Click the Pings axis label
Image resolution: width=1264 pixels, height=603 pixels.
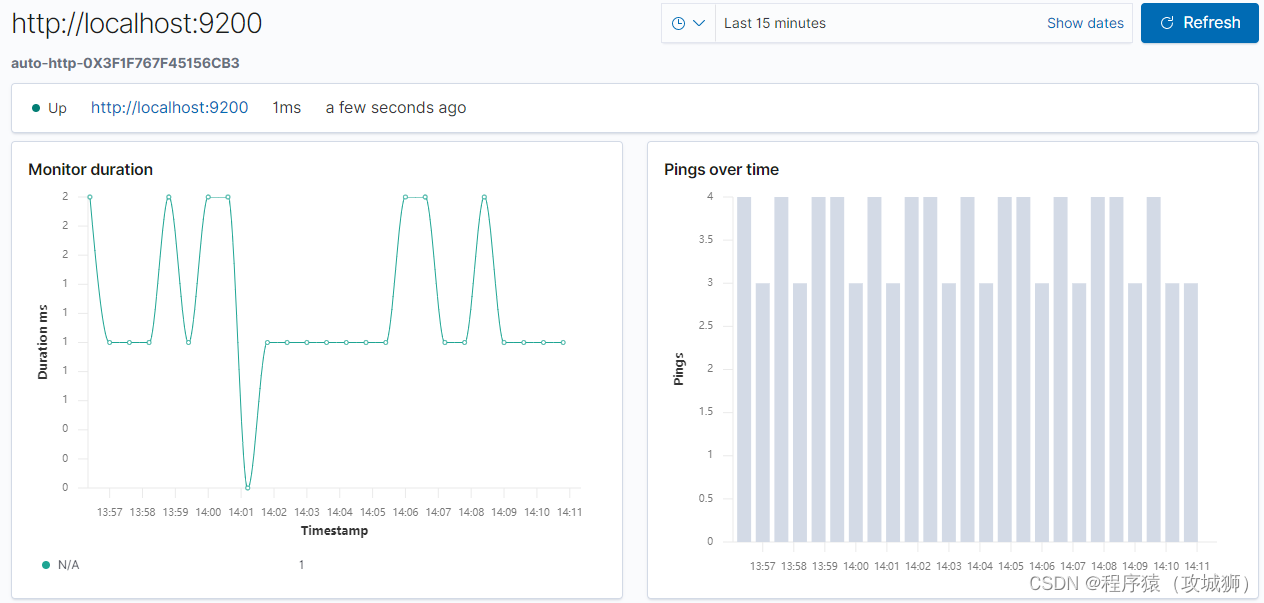tap(679, 369)
